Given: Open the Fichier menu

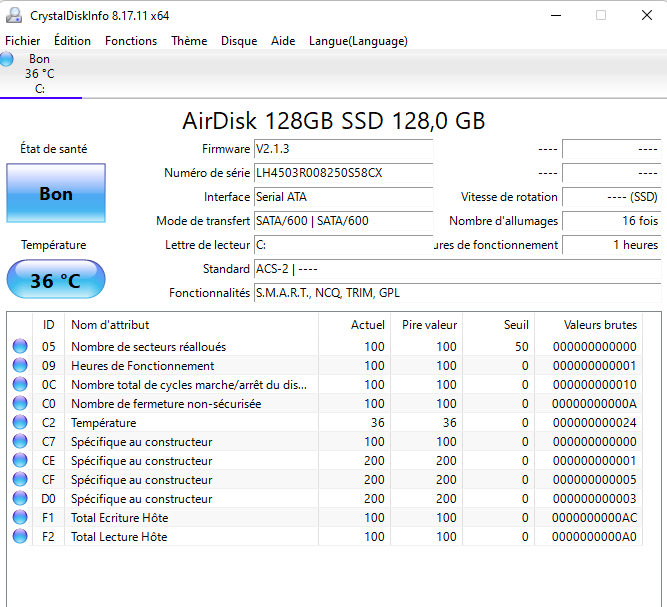Looking at the screenshot, I should tap(23, 41).
